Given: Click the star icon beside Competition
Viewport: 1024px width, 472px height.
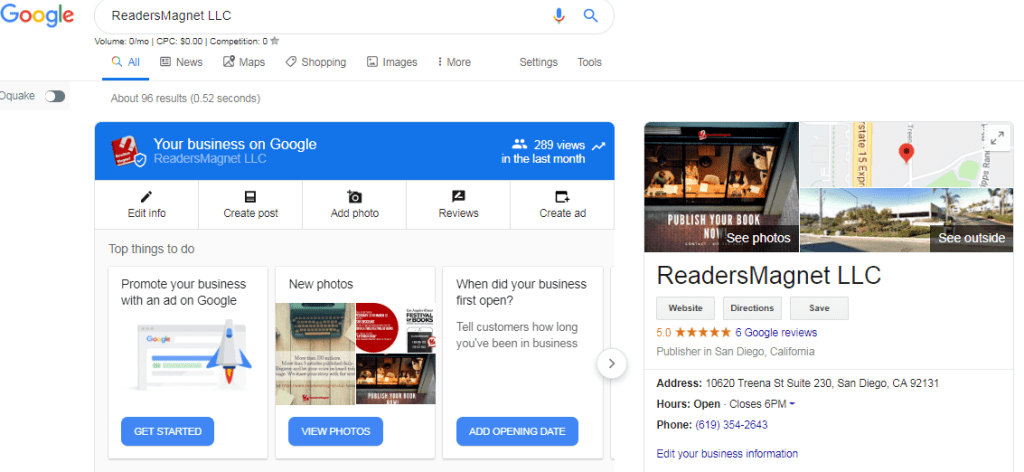Looking at the screenshot, I should point(275,40).
